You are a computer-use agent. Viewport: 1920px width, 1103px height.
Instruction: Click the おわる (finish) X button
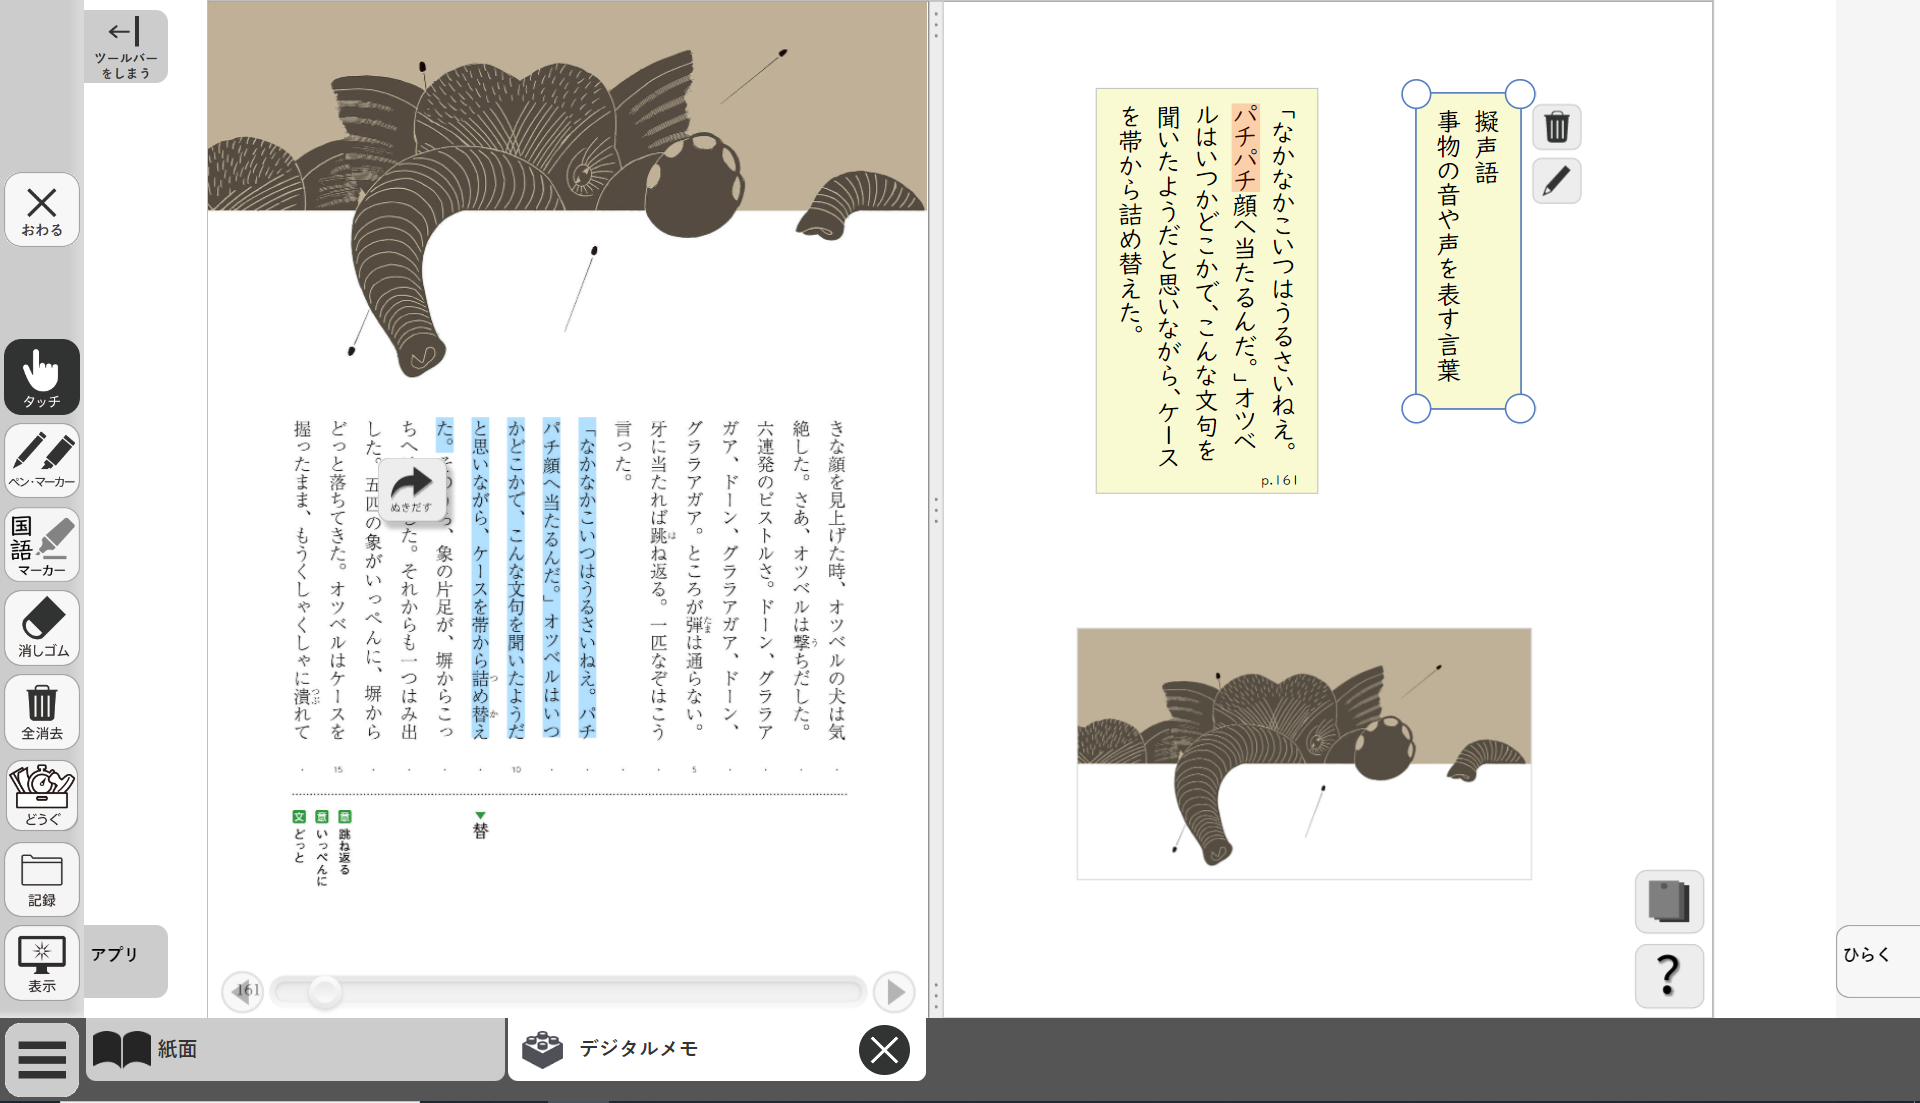coord(42,209)
